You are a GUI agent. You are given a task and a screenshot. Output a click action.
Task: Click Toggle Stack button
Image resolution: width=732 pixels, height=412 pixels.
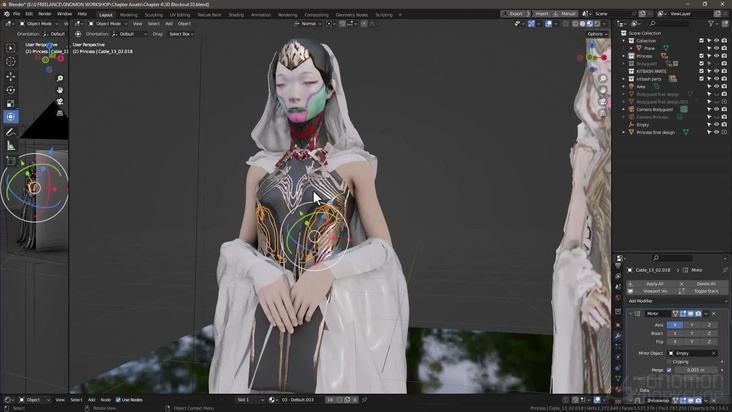[703, 291]
